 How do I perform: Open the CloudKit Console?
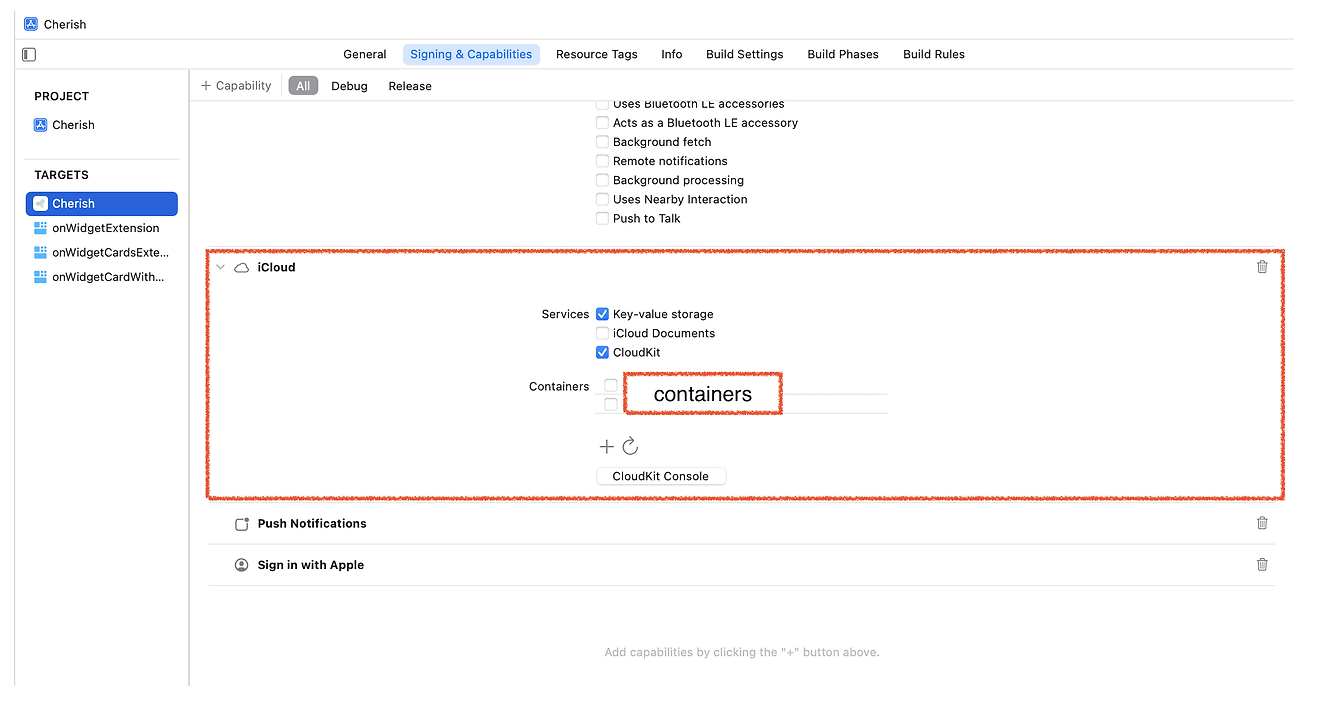tap(661, 476)
